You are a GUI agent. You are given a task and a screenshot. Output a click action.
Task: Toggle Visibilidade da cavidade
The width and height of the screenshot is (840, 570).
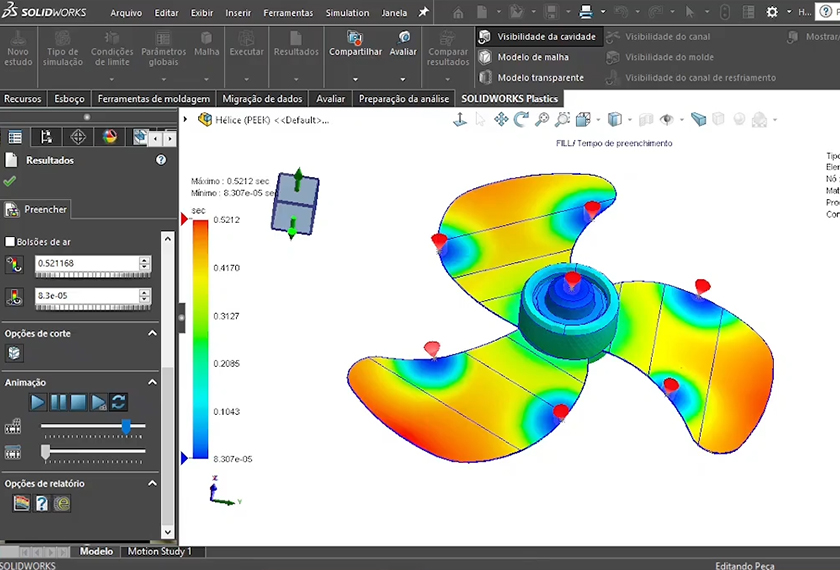pyautogui.click(x=539, y=36)
